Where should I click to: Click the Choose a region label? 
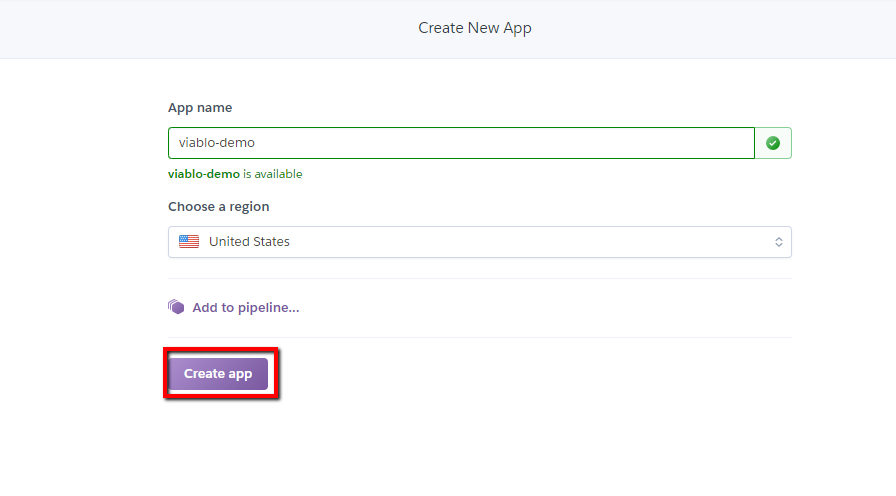(218, 206)
